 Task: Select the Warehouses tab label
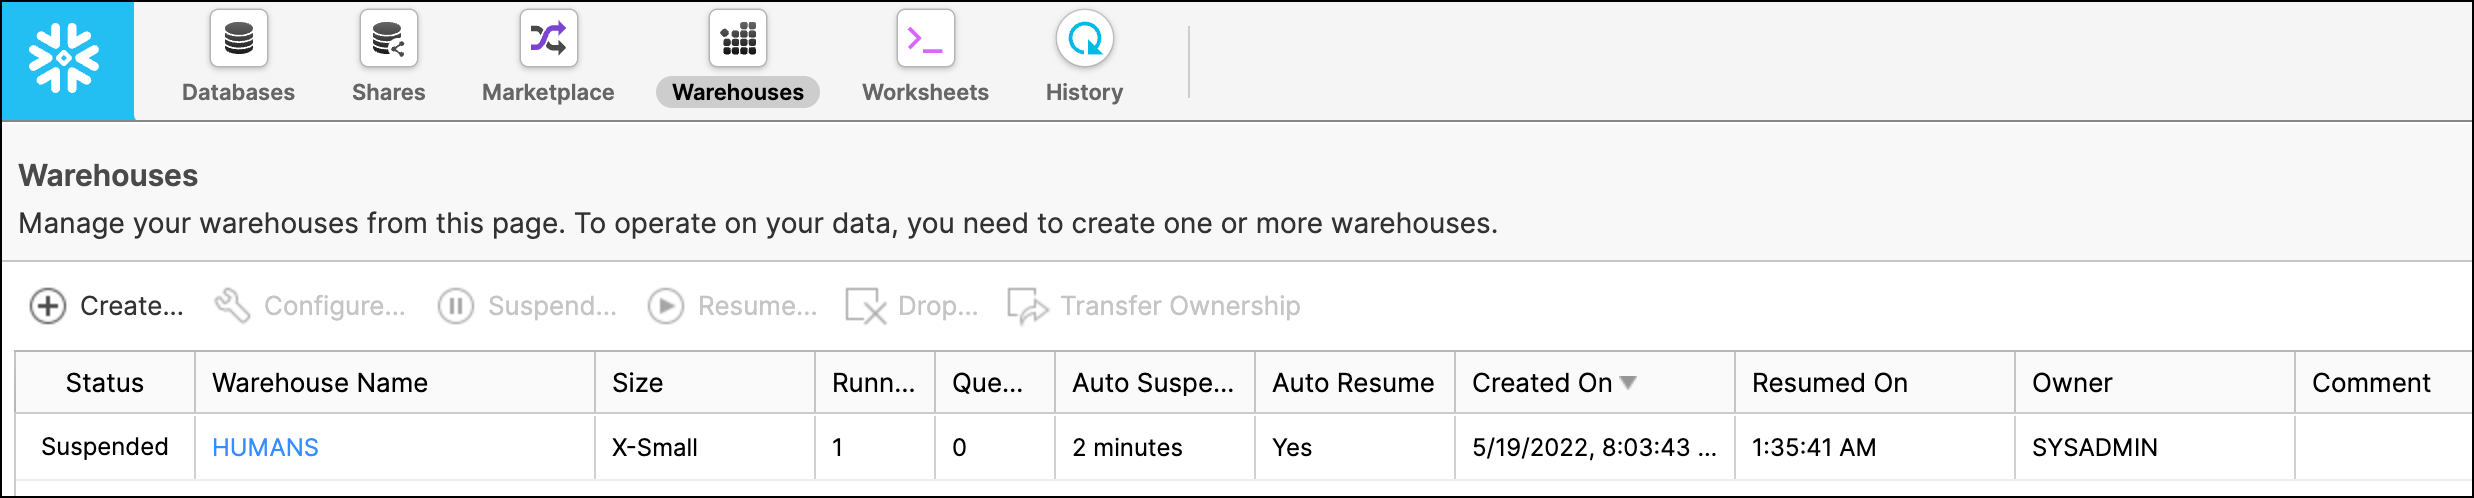pos(738,92)
